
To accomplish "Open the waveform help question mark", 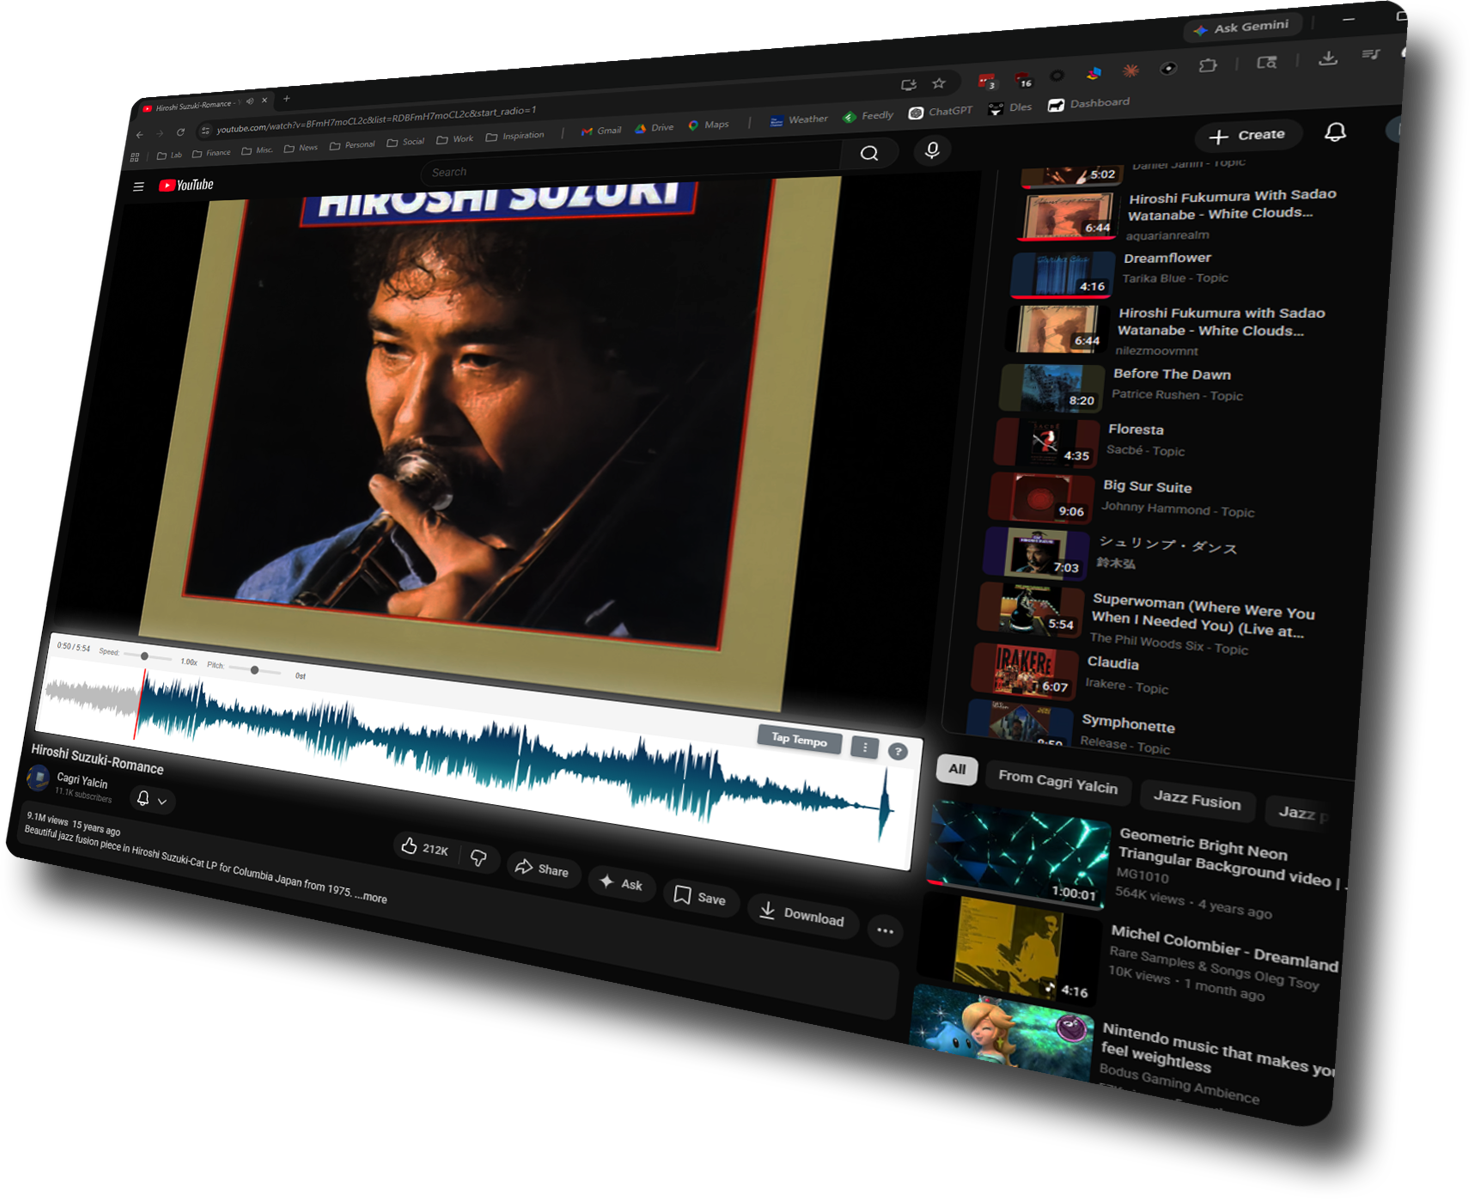I will pyautogui.click(x=897, y=752).
